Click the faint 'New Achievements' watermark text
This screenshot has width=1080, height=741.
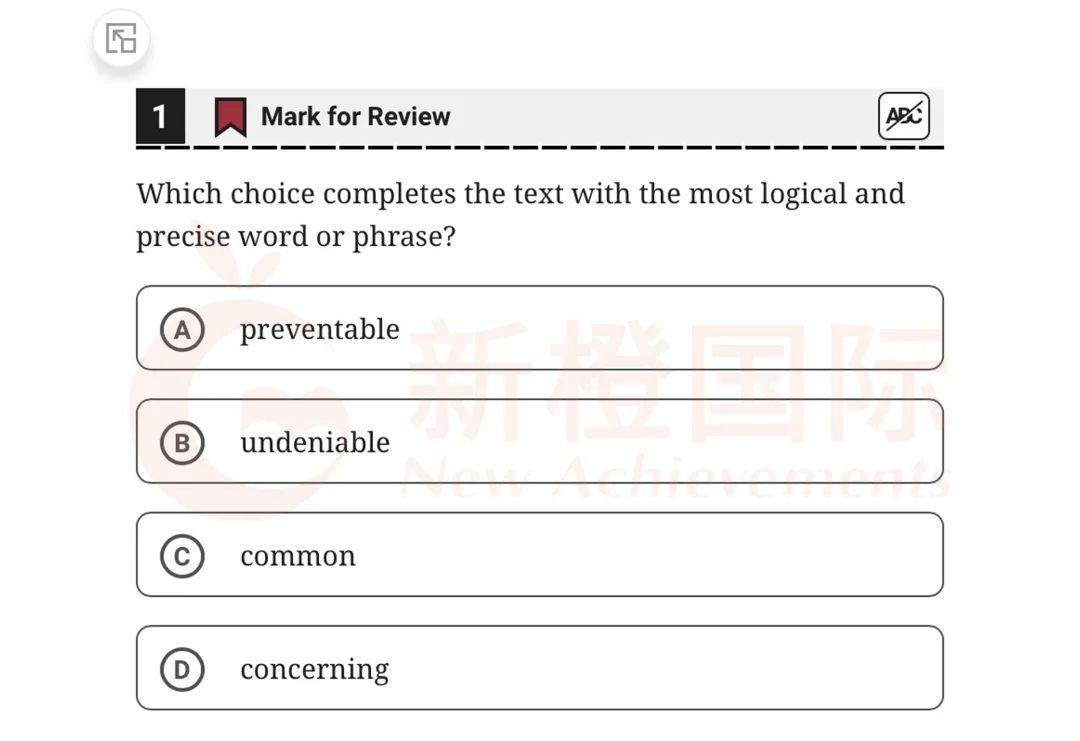pos(675,475)
